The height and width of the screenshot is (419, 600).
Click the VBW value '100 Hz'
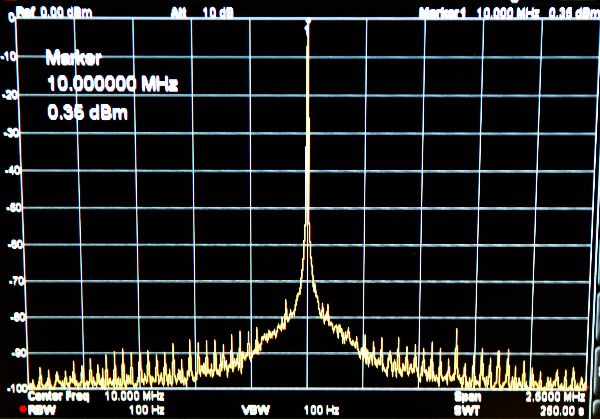(321, 411)
